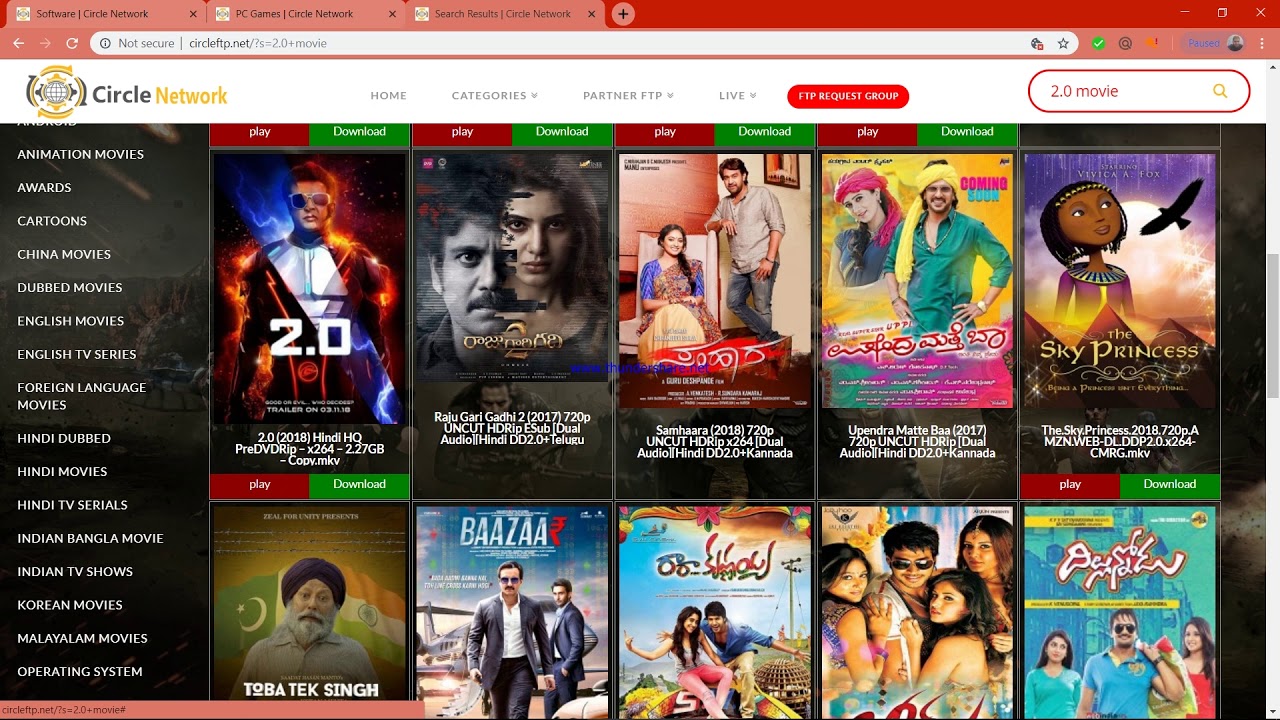Open the Raju Gari Gadhi 2 (2017) 720p title
The width and height of the screenshot is (1280, 720).
click(x=512, y=428)
